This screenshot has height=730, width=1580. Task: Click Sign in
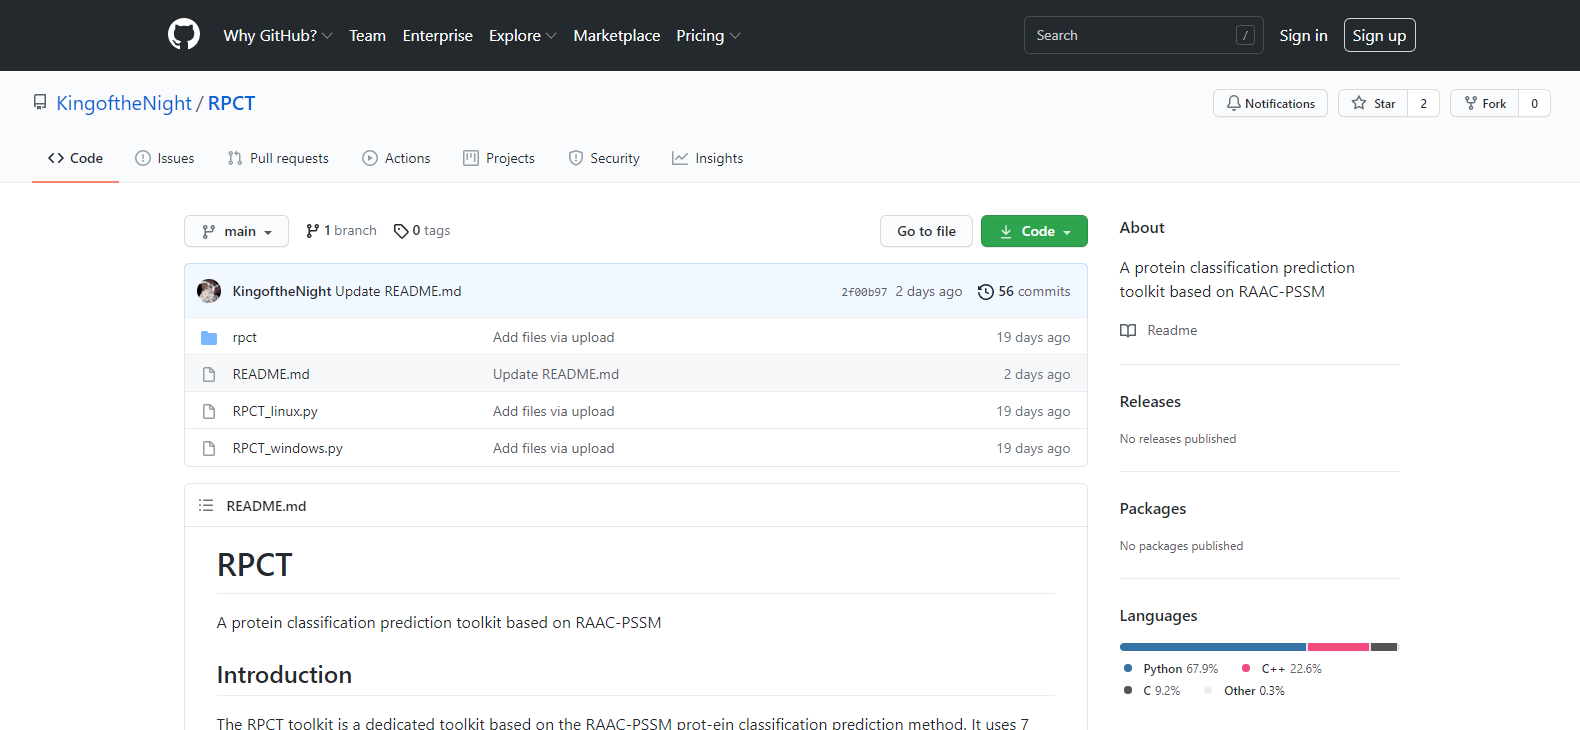click(x=1303, y=35)
